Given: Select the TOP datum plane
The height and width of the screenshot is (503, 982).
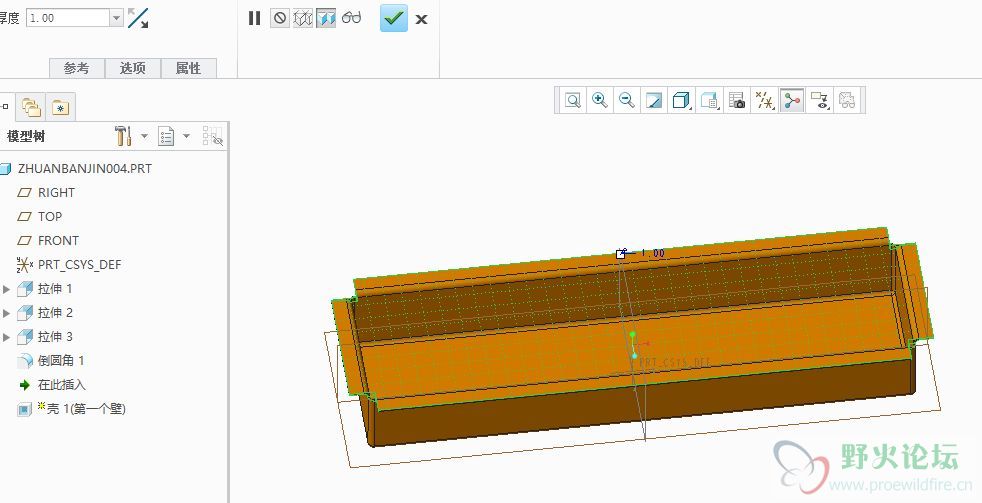Looking at the screenshot, I should click(x=49, y=217).
